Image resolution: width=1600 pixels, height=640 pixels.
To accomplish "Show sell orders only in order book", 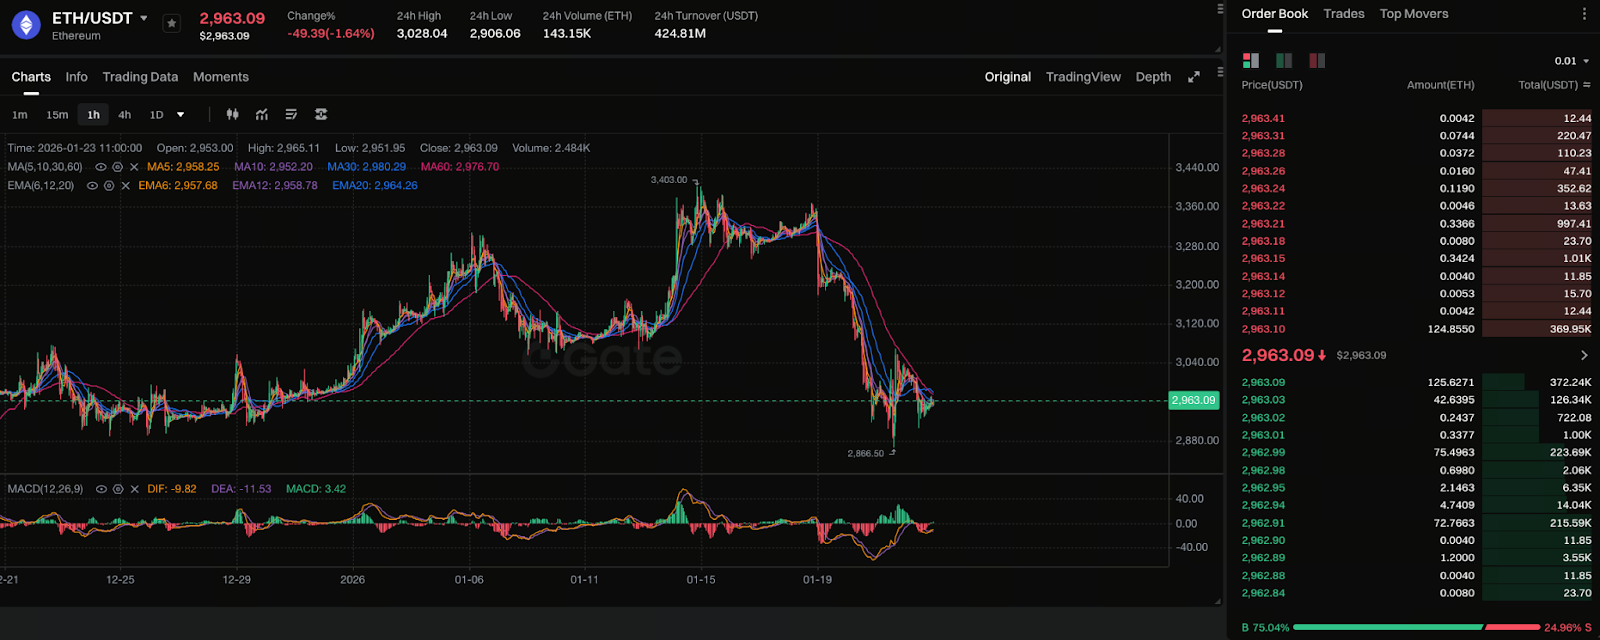I will pos(1317,61).
